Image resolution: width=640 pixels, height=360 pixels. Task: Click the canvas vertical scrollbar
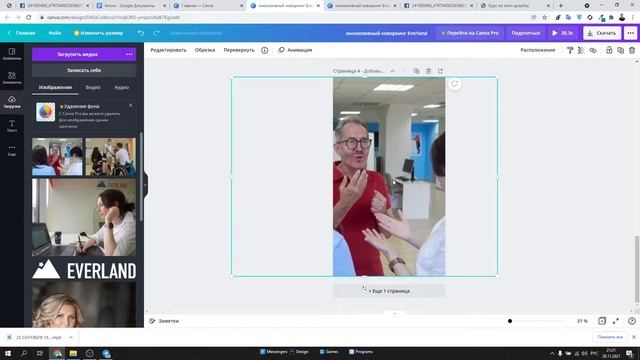coord(637,269)
